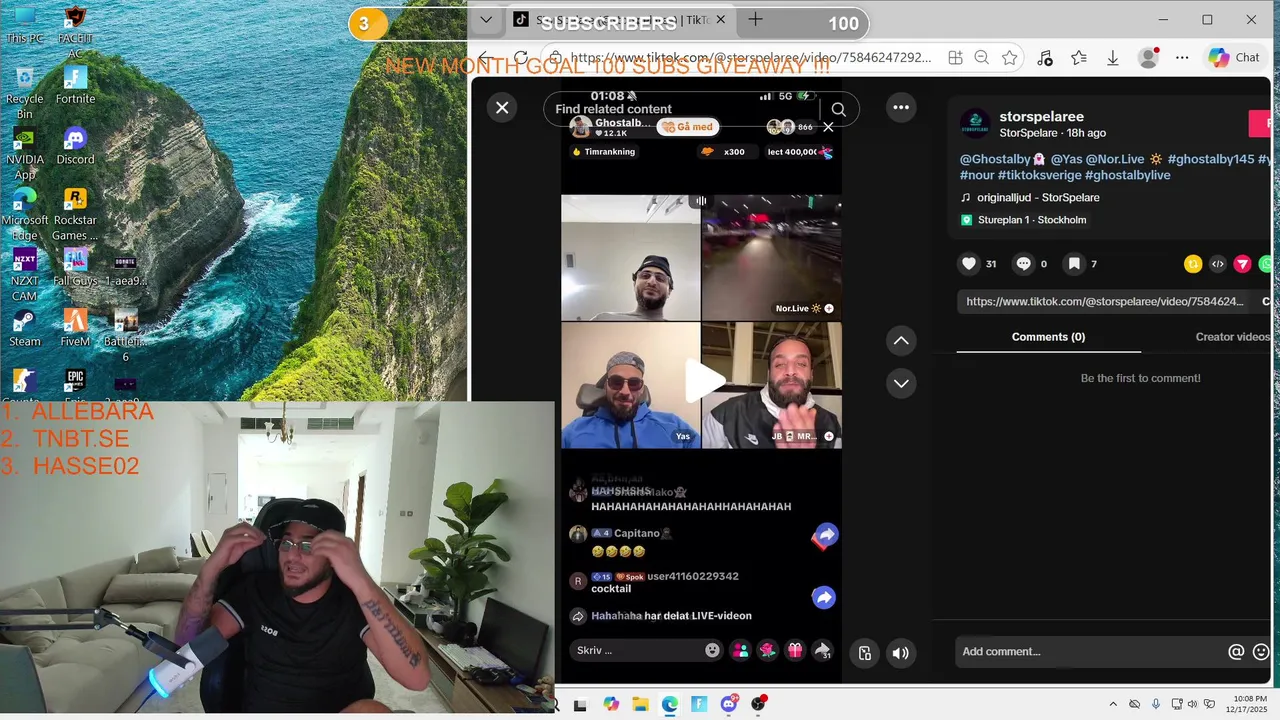1280x720 pixels.
Task: Open OBS Studio from the taskbar
Action: pos(758,704)
